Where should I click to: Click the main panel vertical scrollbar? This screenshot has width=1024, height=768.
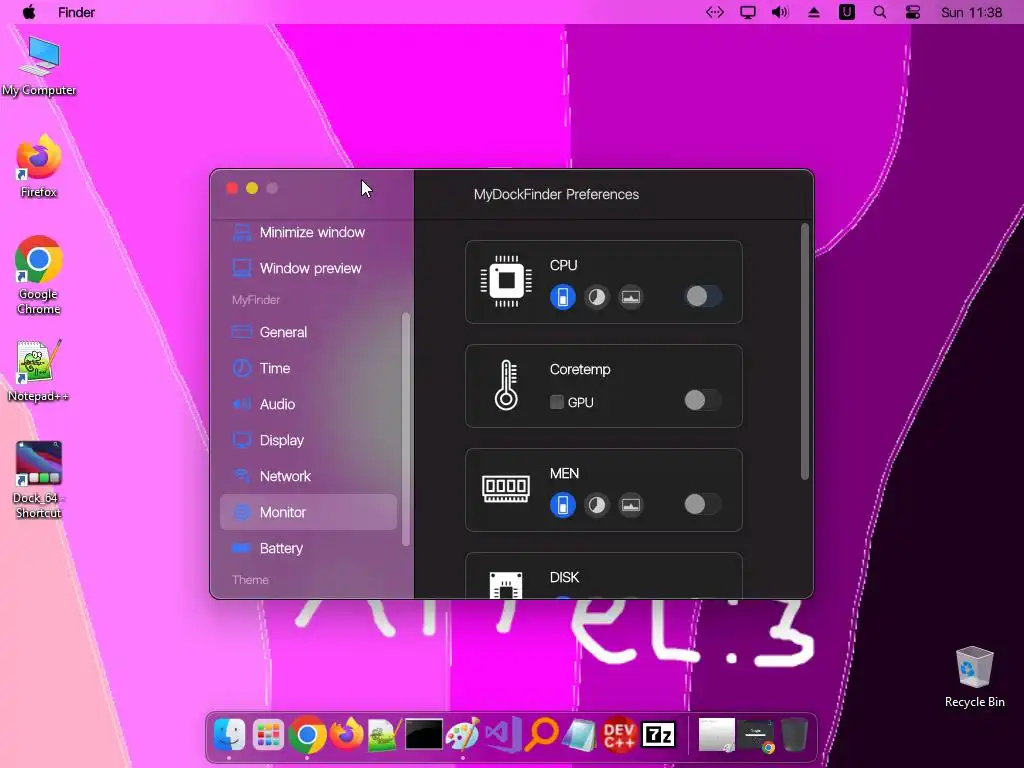805,353
